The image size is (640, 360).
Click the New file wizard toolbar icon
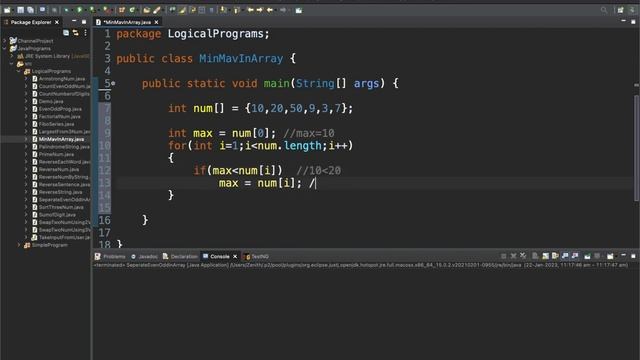[x=7, y=10]
